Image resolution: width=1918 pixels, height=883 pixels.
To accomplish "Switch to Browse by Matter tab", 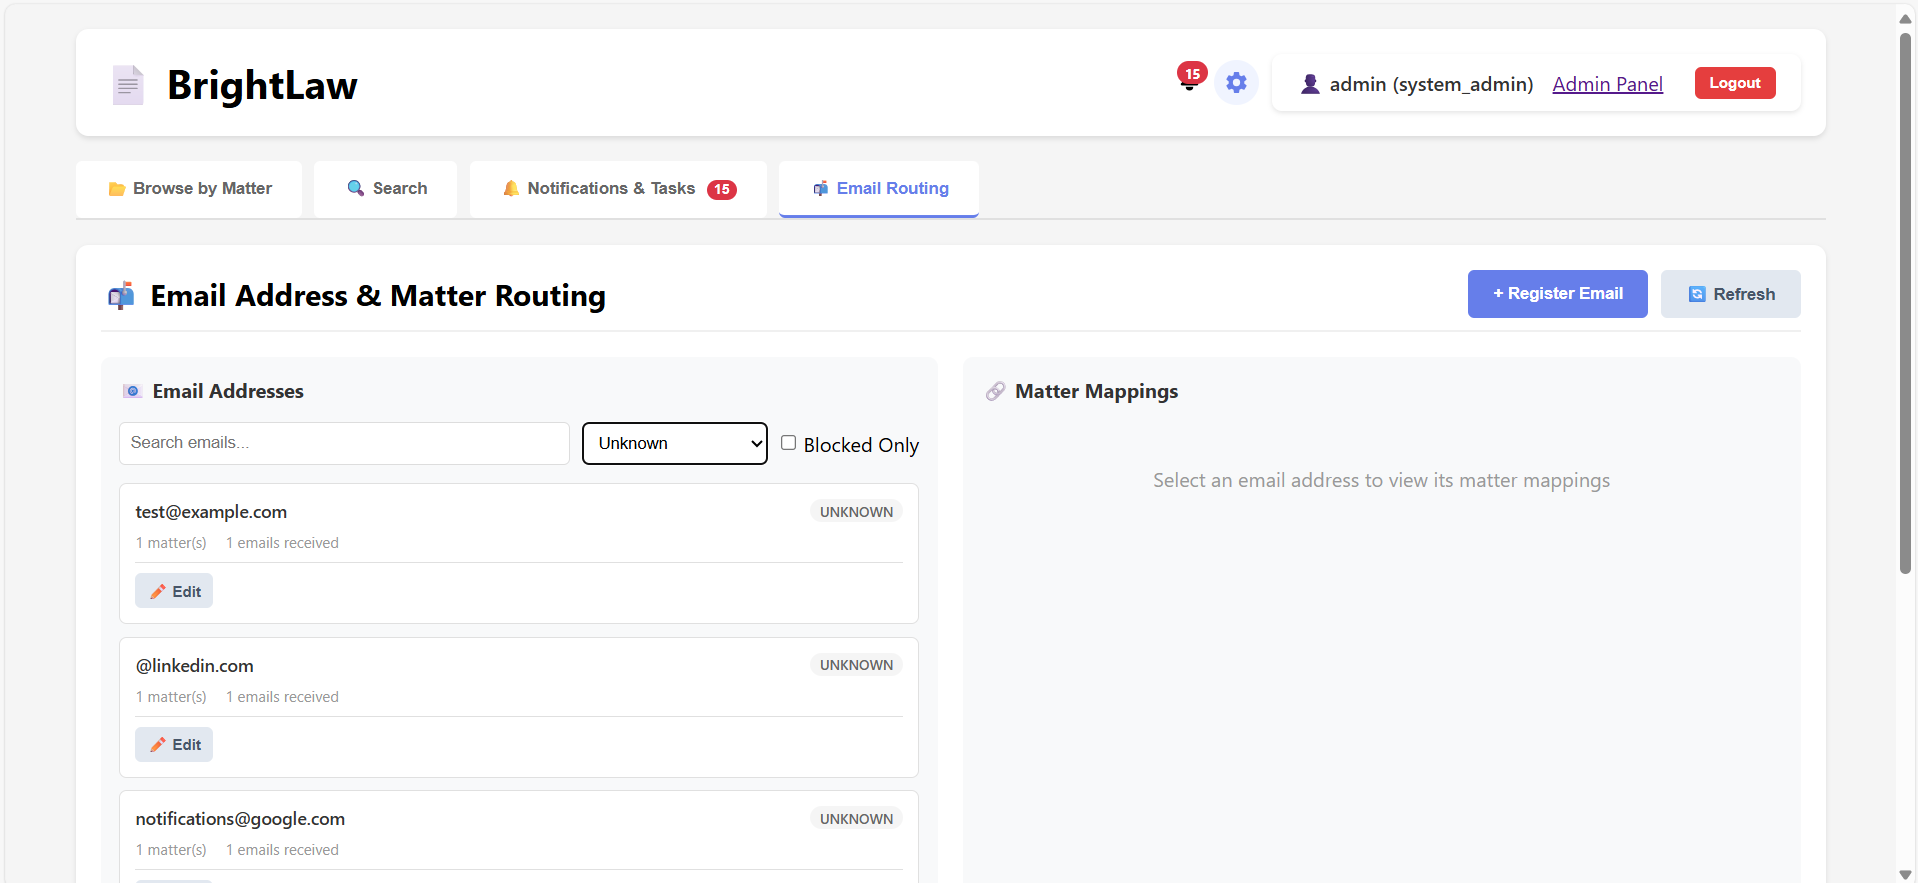I will click(190, 189).
